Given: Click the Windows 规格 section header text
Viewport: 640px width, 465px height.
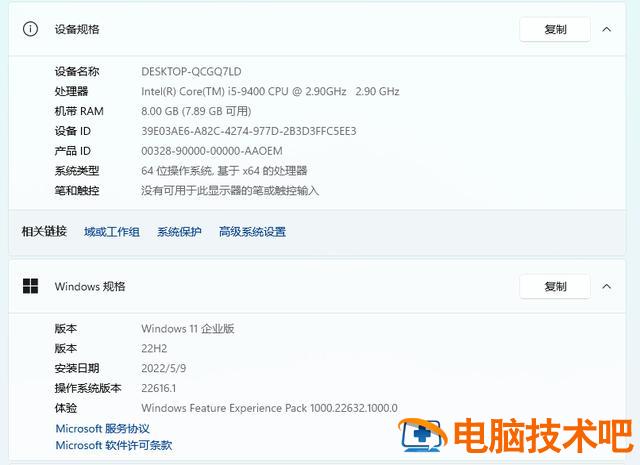Looking at the screenshot, I should tap(90, 287).
